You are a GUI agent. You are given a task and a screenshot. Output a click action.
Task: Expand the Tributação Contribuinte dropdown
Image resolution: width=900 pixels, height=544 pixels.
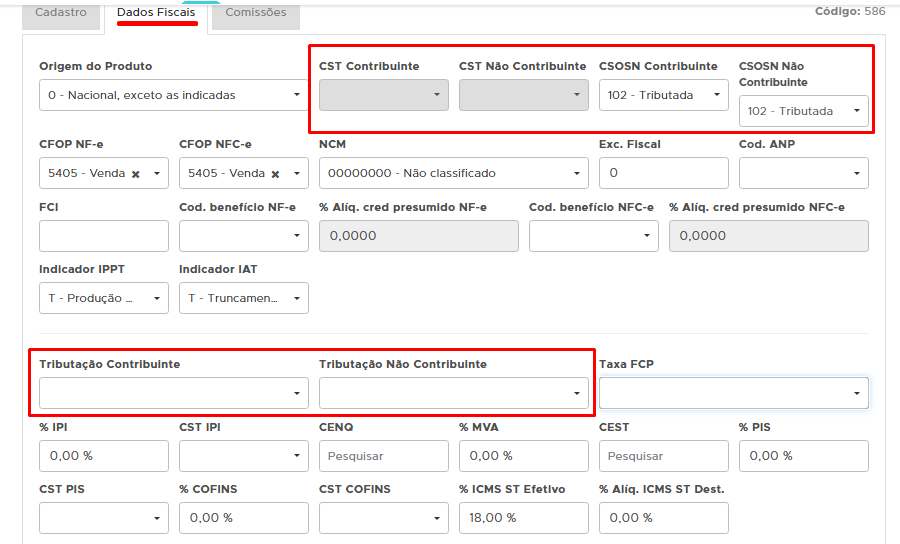pyautogui.click(x=173, y=393)
